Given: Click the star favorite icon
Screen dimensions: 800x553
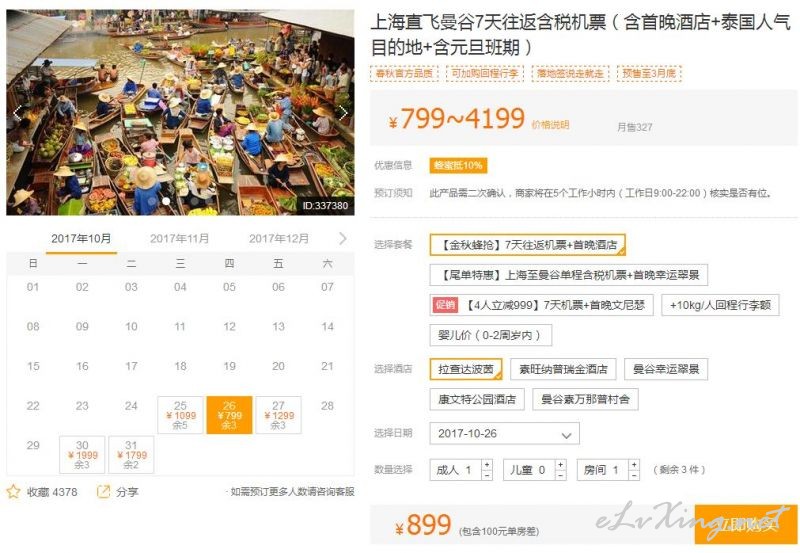Looking at the screenshot, I should coord(13,492).
